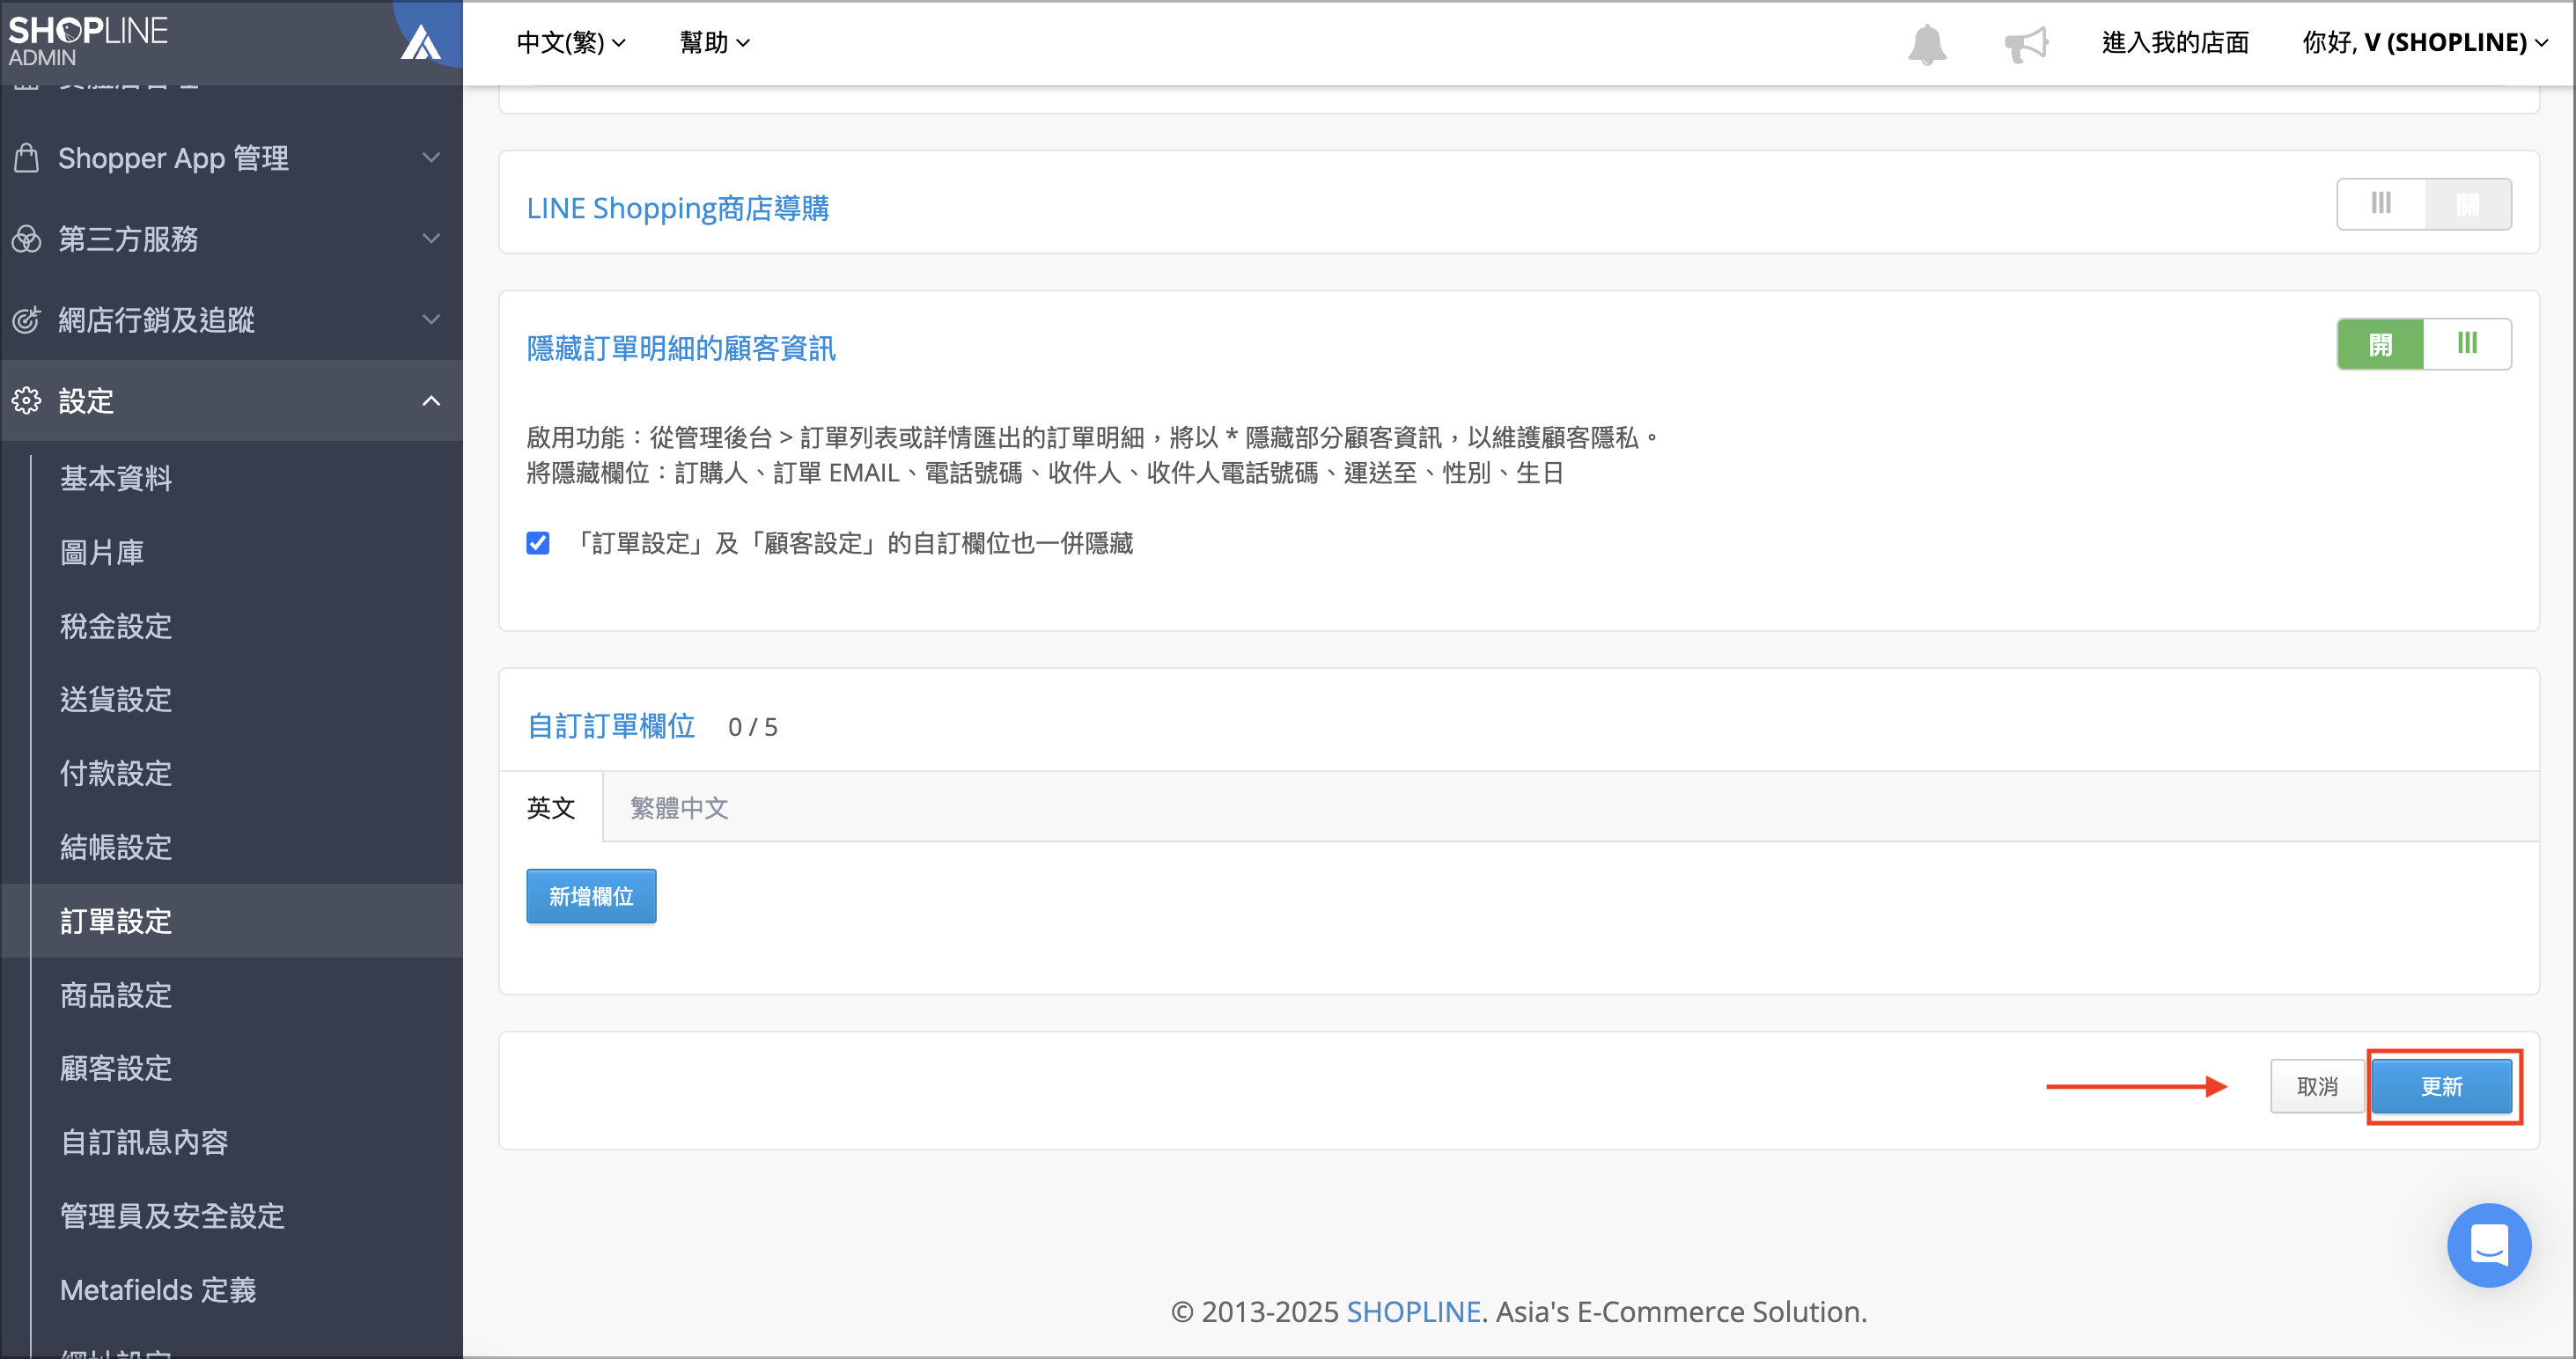Select the 英文 tab
This screenshot has width=2576, height=1359.
[x=551, y=807]
